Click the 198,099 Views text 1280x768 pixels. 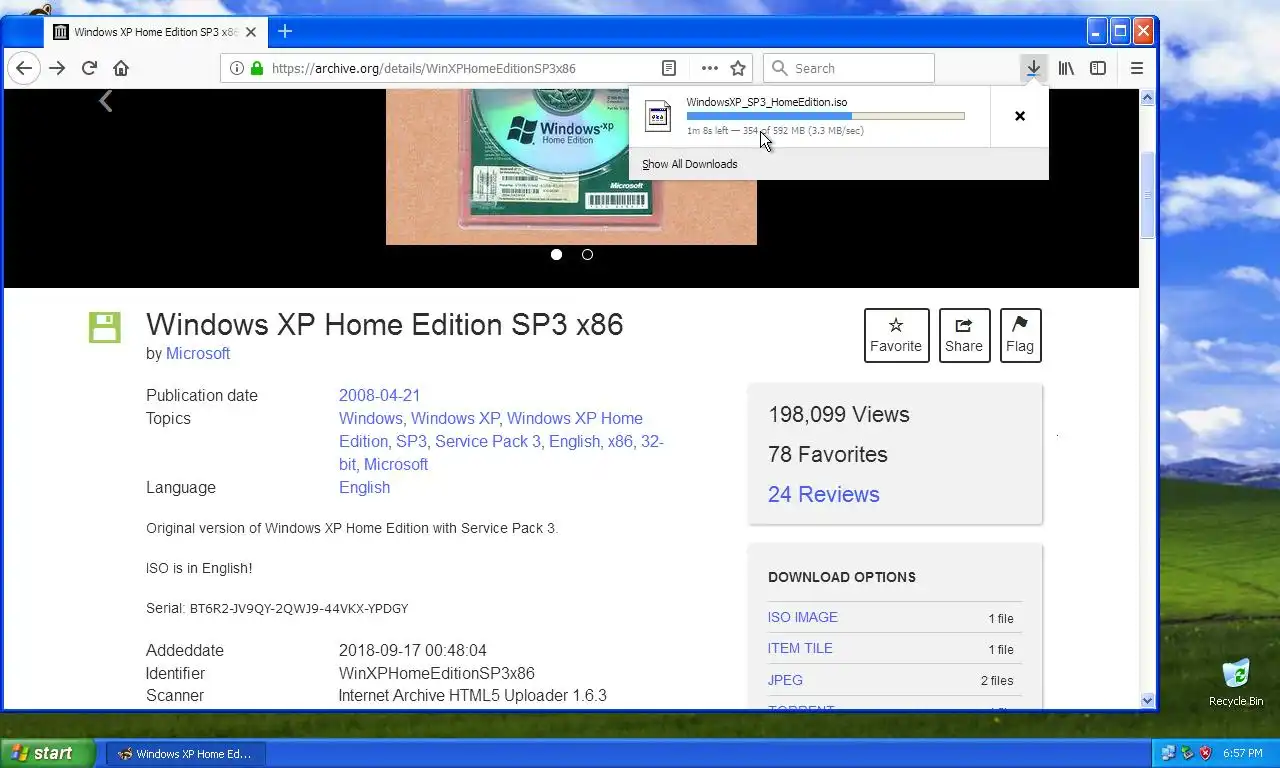839,415
